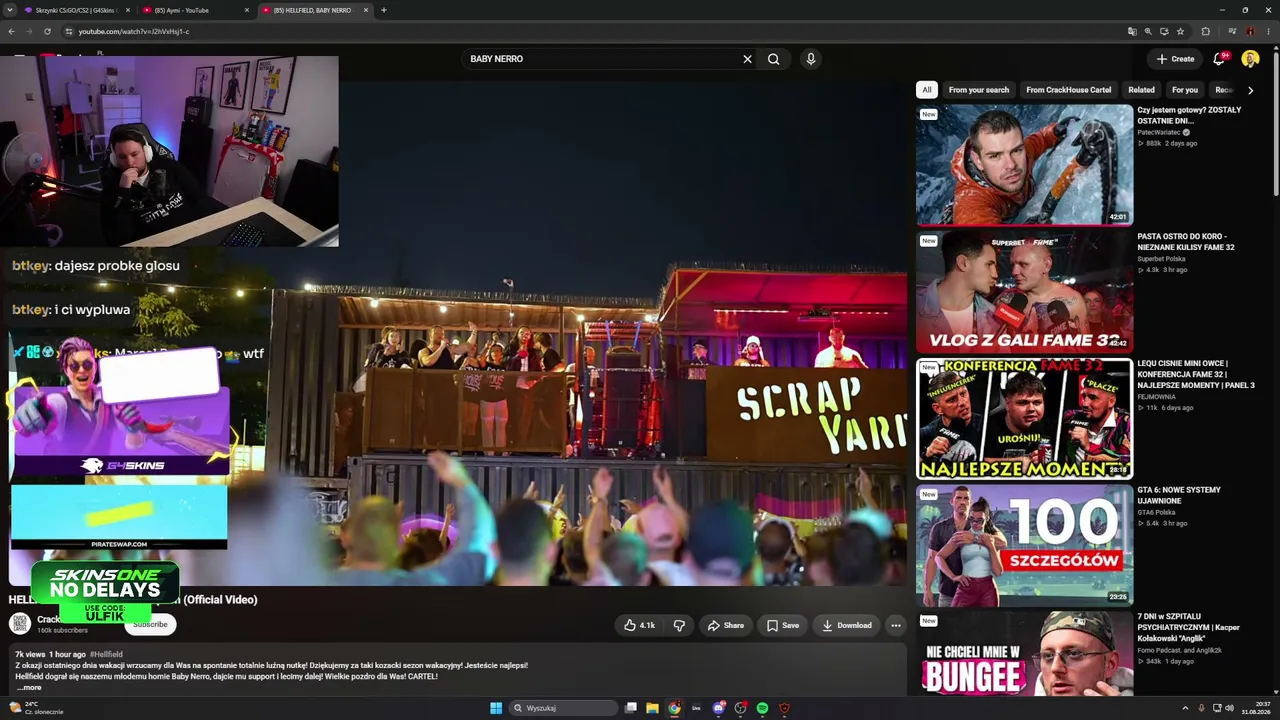Open YouTube notifications bell

pyautogui.click(x=1219, y=59)
